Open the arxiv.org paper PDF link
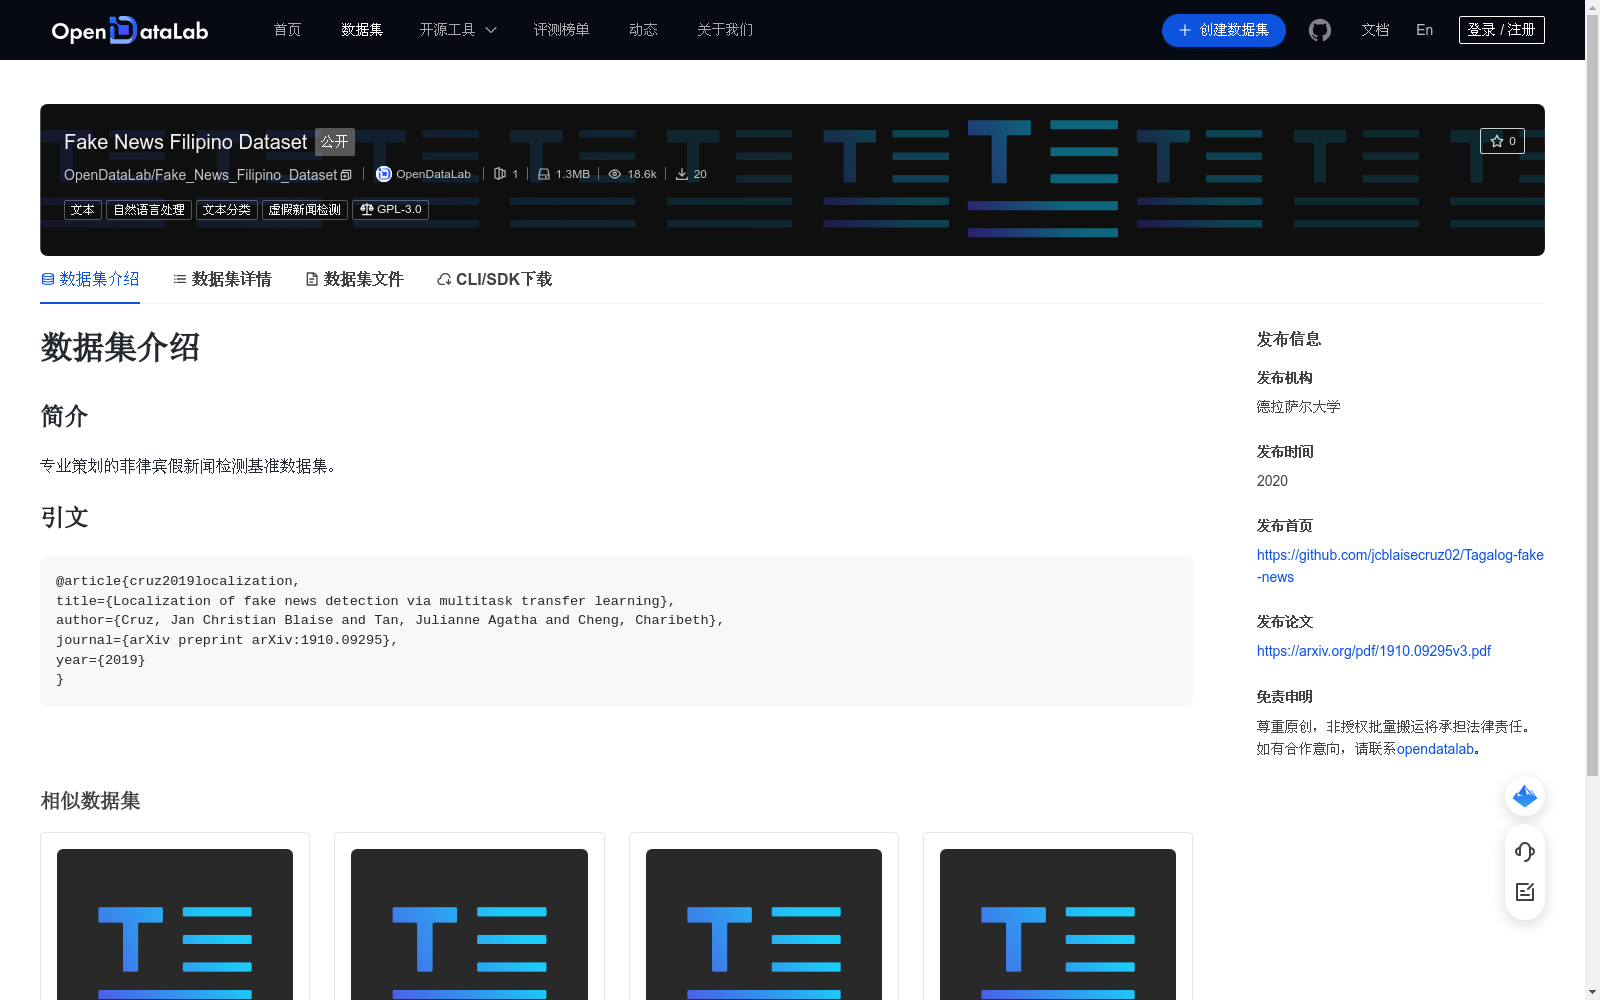1600x1000 pixels. 1373,650
